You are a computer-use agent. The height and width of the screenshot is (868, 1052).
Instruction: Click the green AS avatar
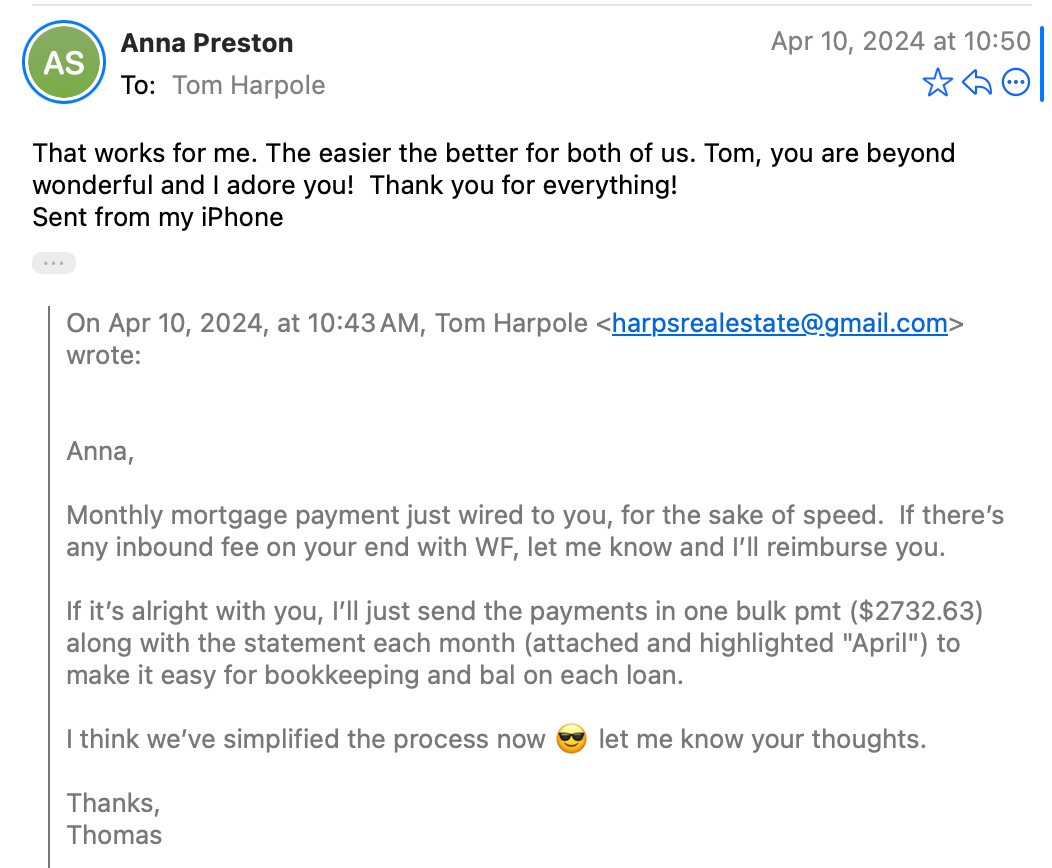coord(64,64)
